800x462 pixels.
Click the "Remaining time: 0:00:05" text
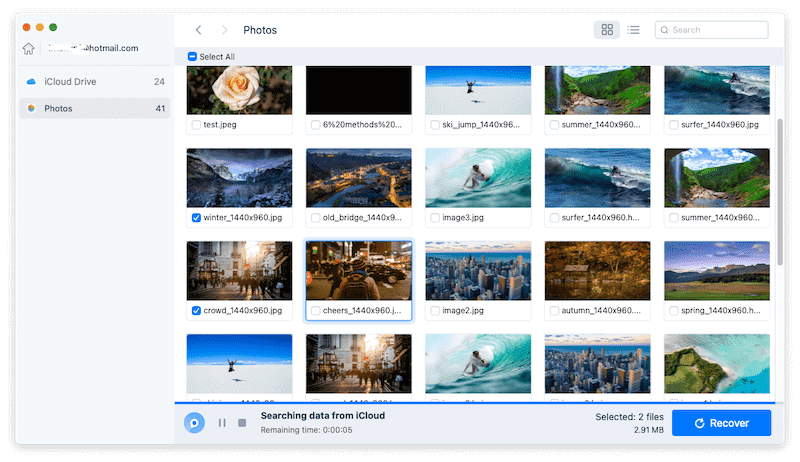tap(307, 430)
